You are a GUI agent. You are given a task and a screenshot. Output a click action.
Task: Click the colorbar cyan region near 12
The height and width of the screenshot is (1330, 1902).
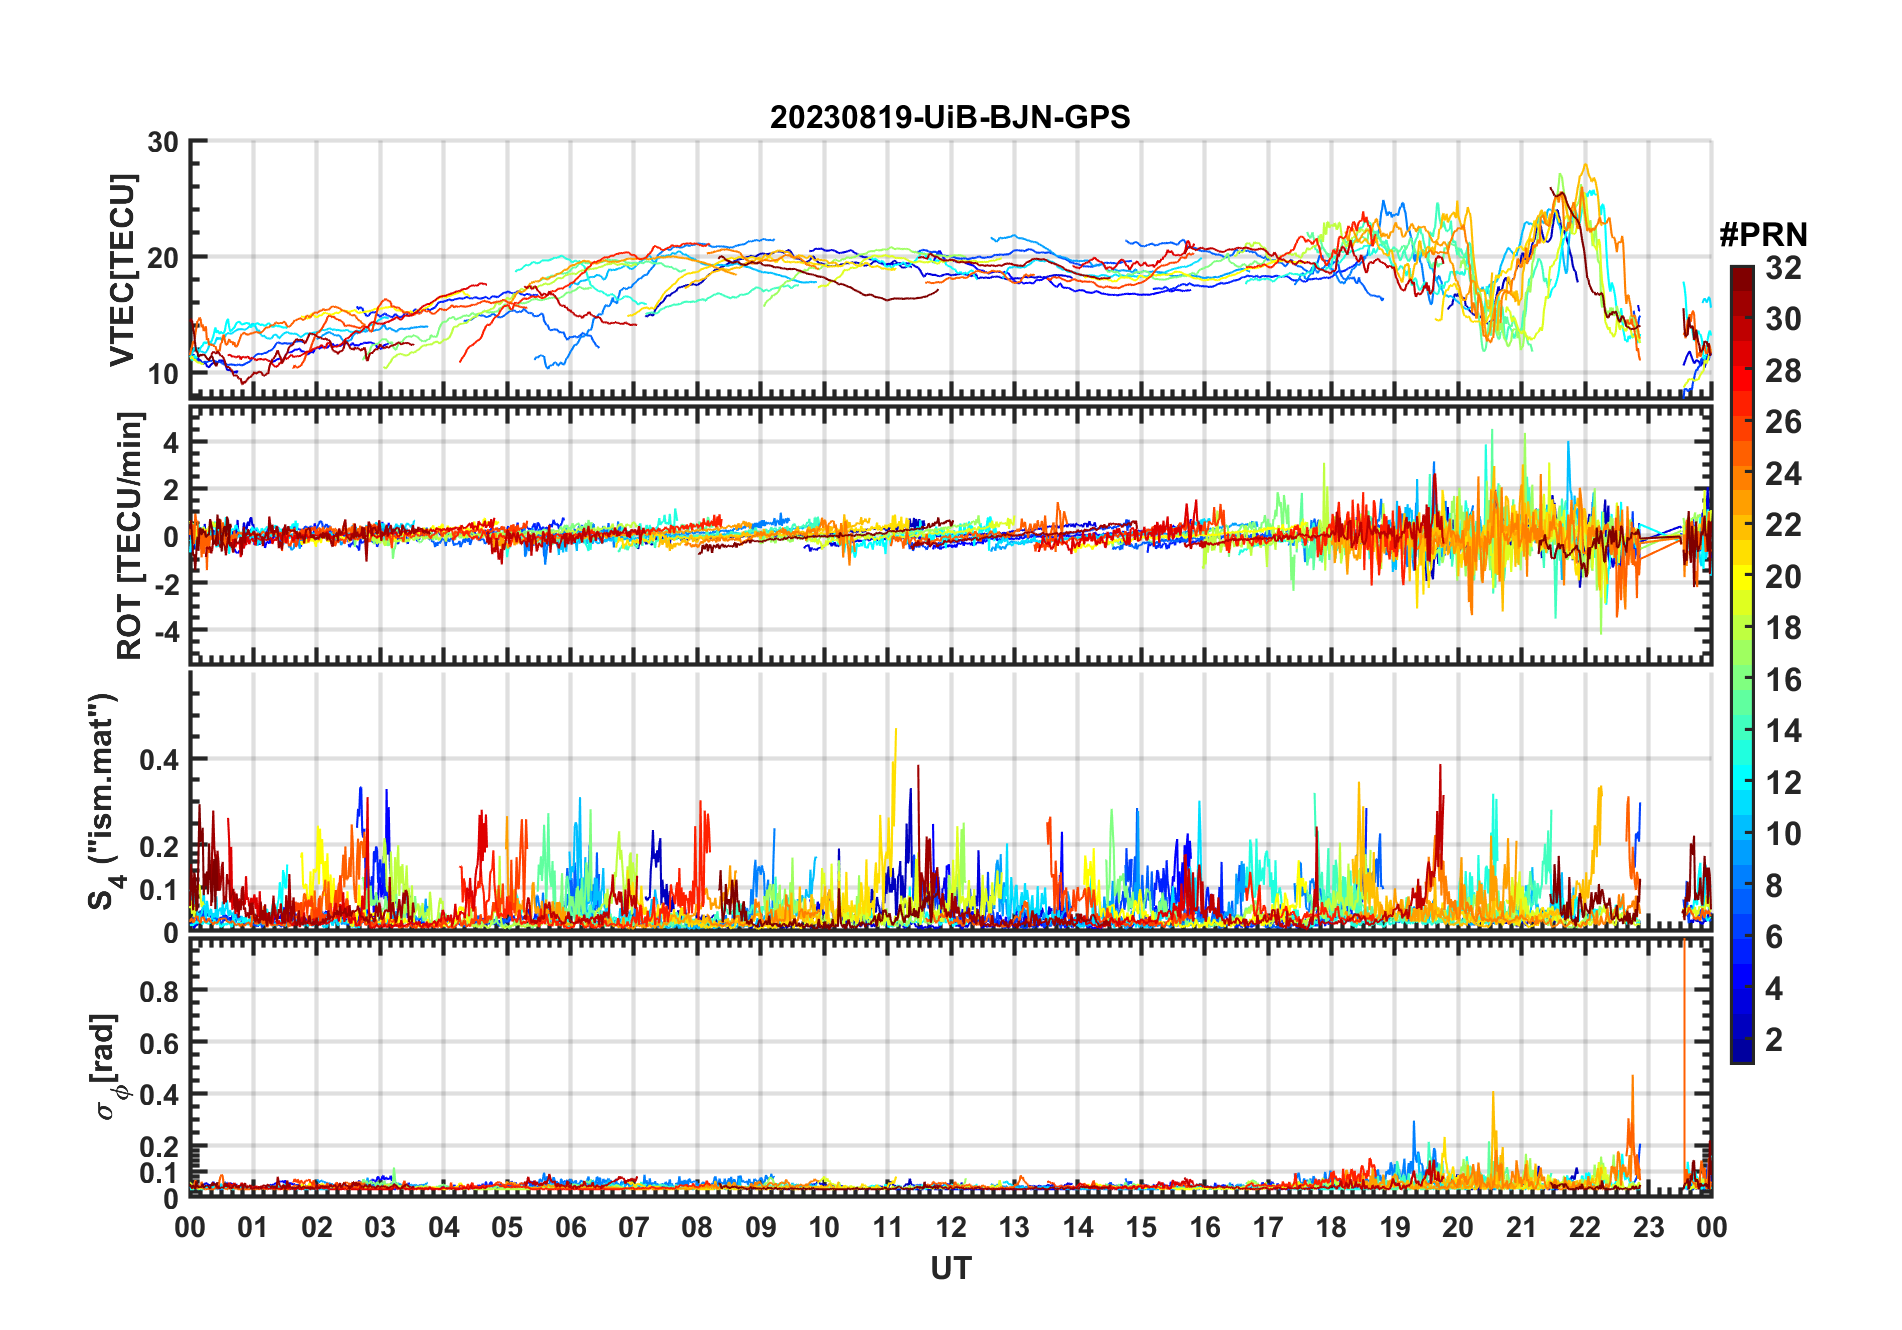click(x=1742, y=783)
